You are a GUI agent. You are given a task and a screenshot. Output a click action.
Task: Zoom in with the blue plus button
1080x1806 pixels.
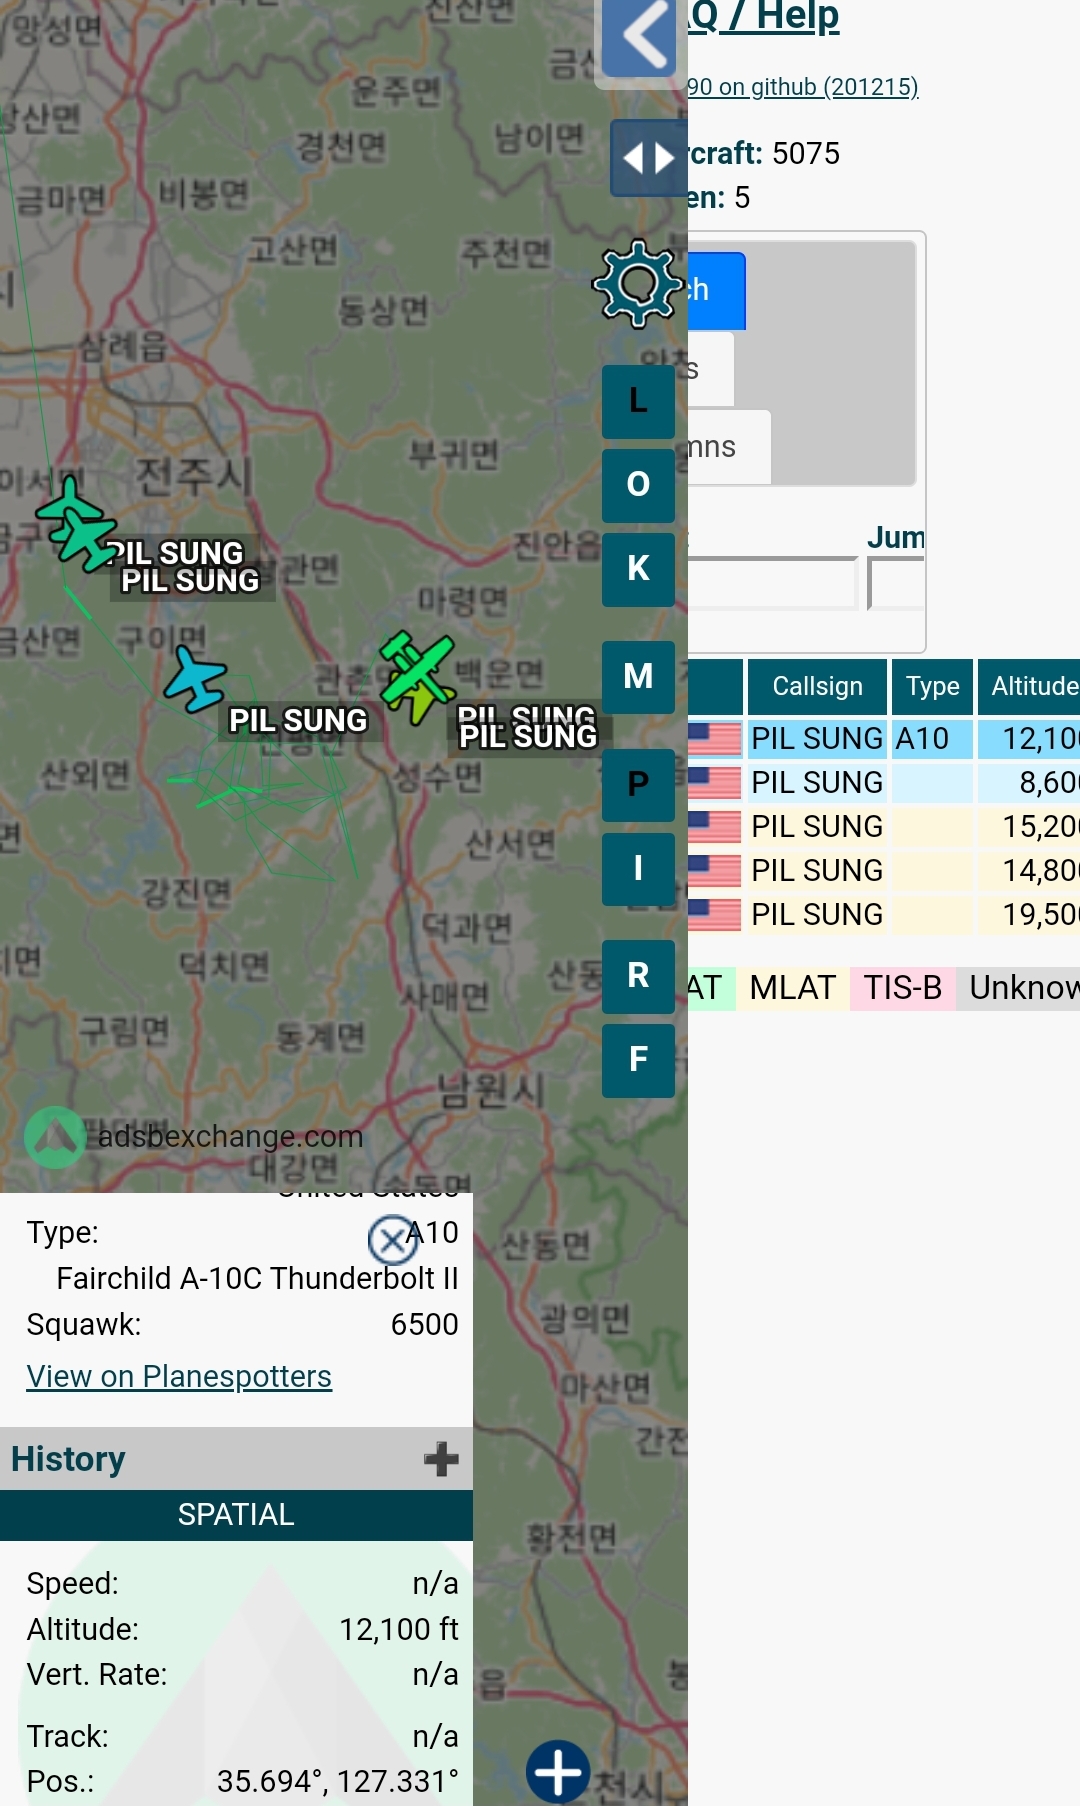[x=558, y=1772]
